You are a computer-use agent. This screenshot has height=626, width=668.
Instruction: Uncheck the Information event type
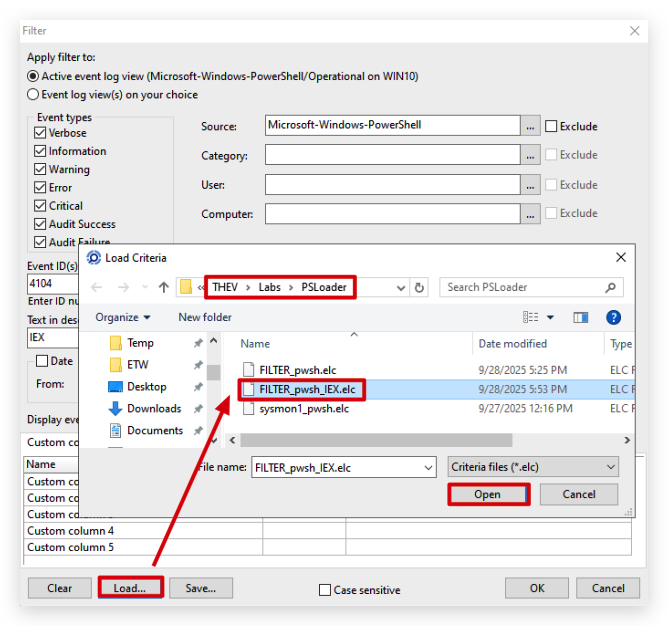click(40, 151)
